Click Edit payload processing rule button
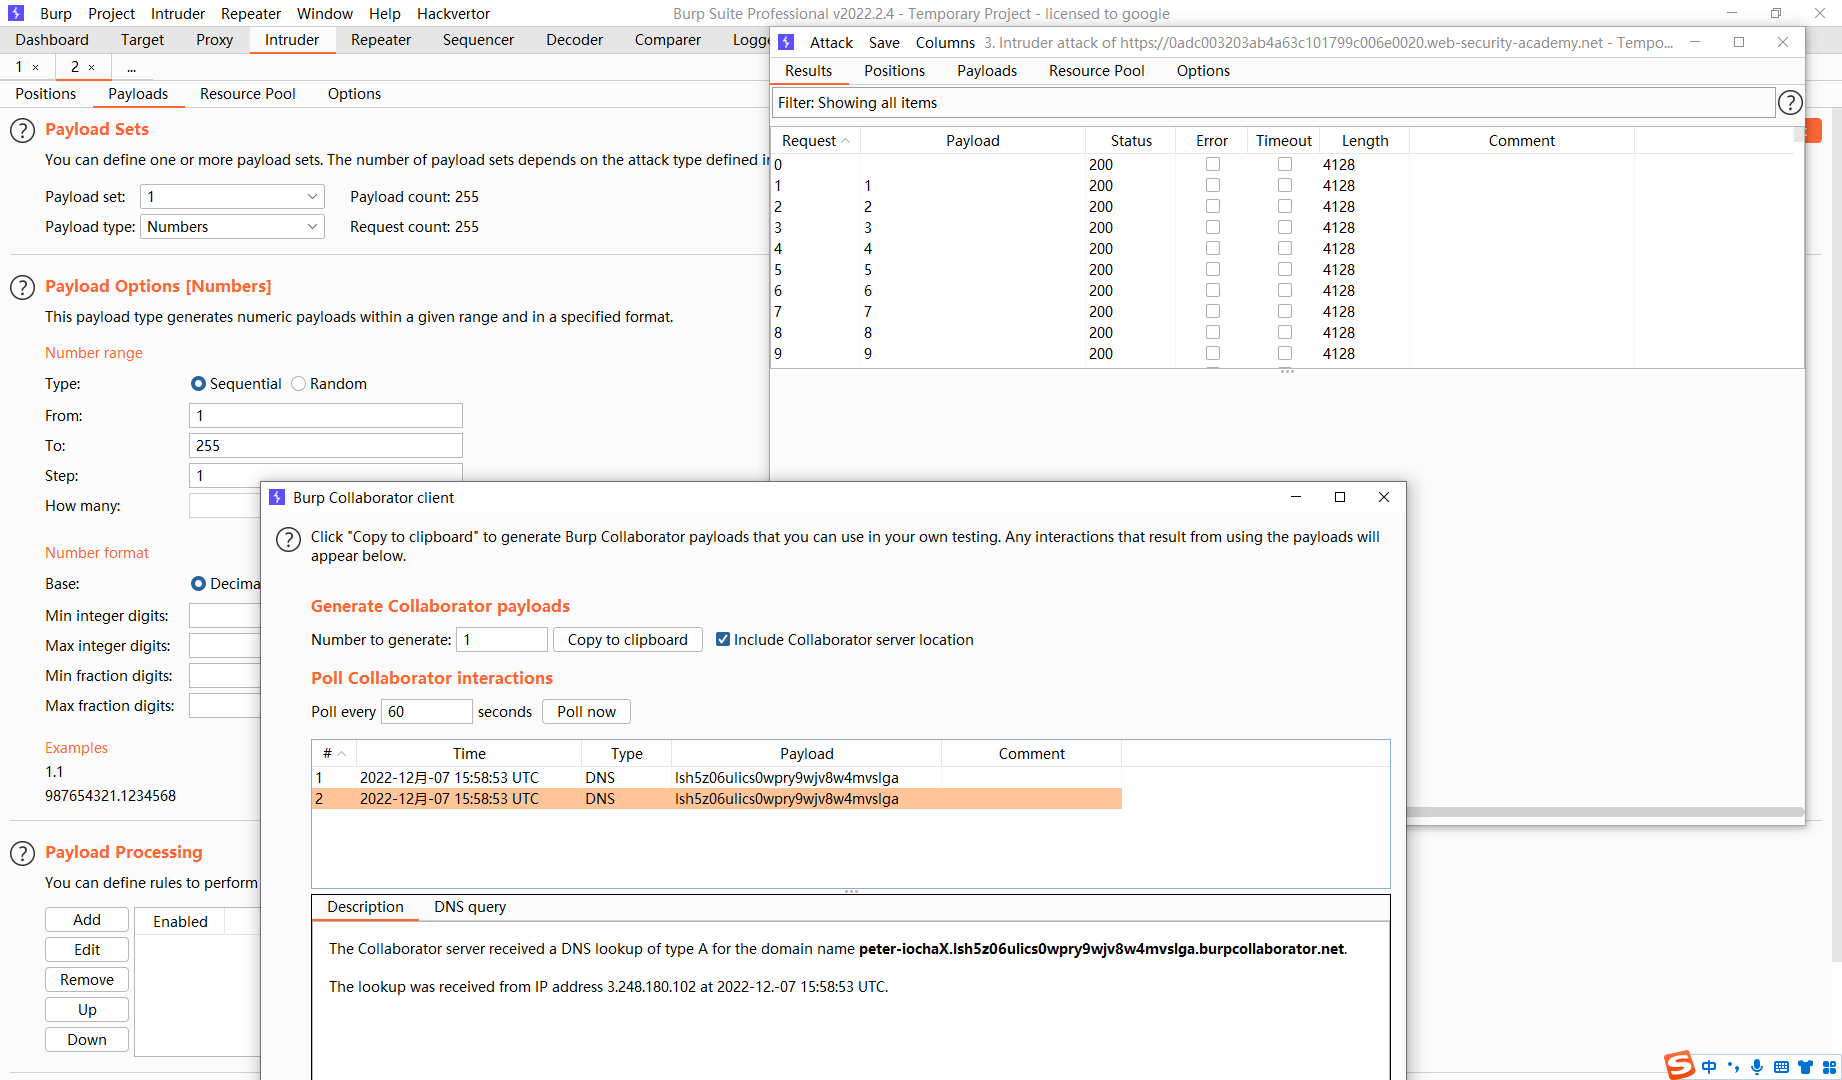The height and width of the screenshot is (1080, 1842). (x=87, y=950)
